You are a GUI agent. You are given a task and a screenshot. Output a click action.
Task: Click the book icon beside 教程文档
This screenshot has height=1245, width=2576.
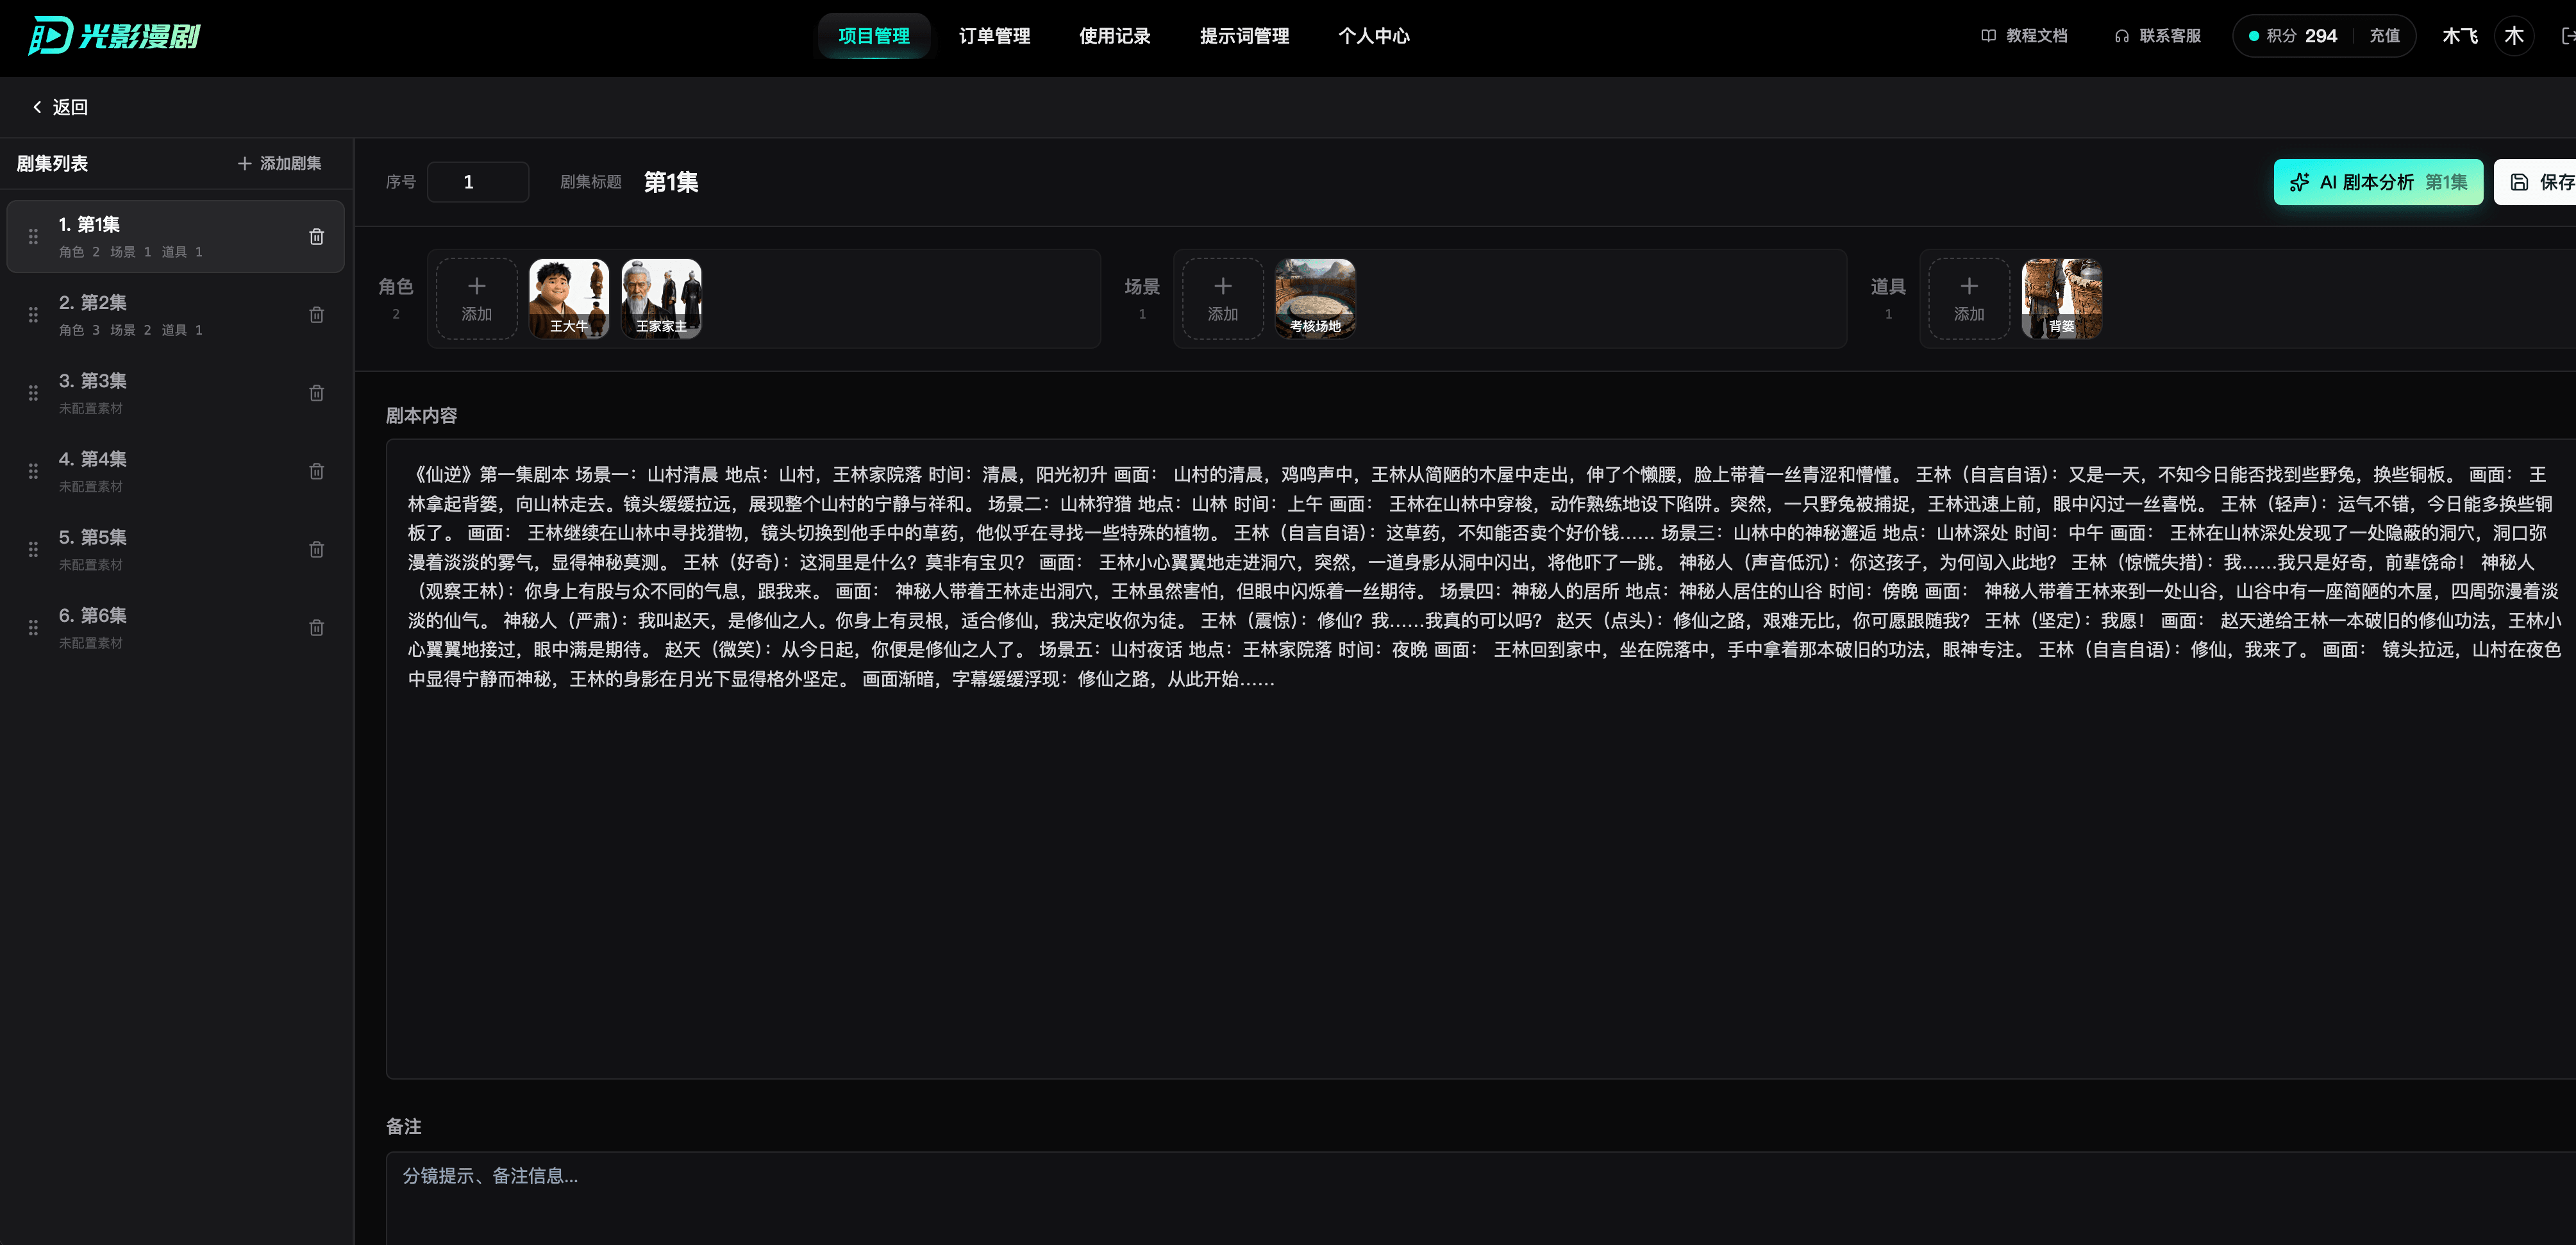[x=1988, y=36]
